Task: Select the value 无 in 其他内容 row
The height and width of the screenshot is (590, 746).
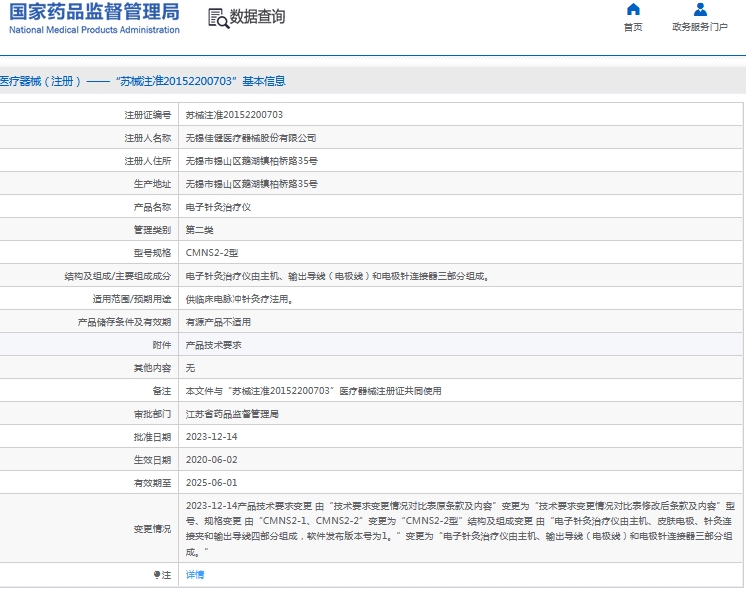Action: click(190, 368)
